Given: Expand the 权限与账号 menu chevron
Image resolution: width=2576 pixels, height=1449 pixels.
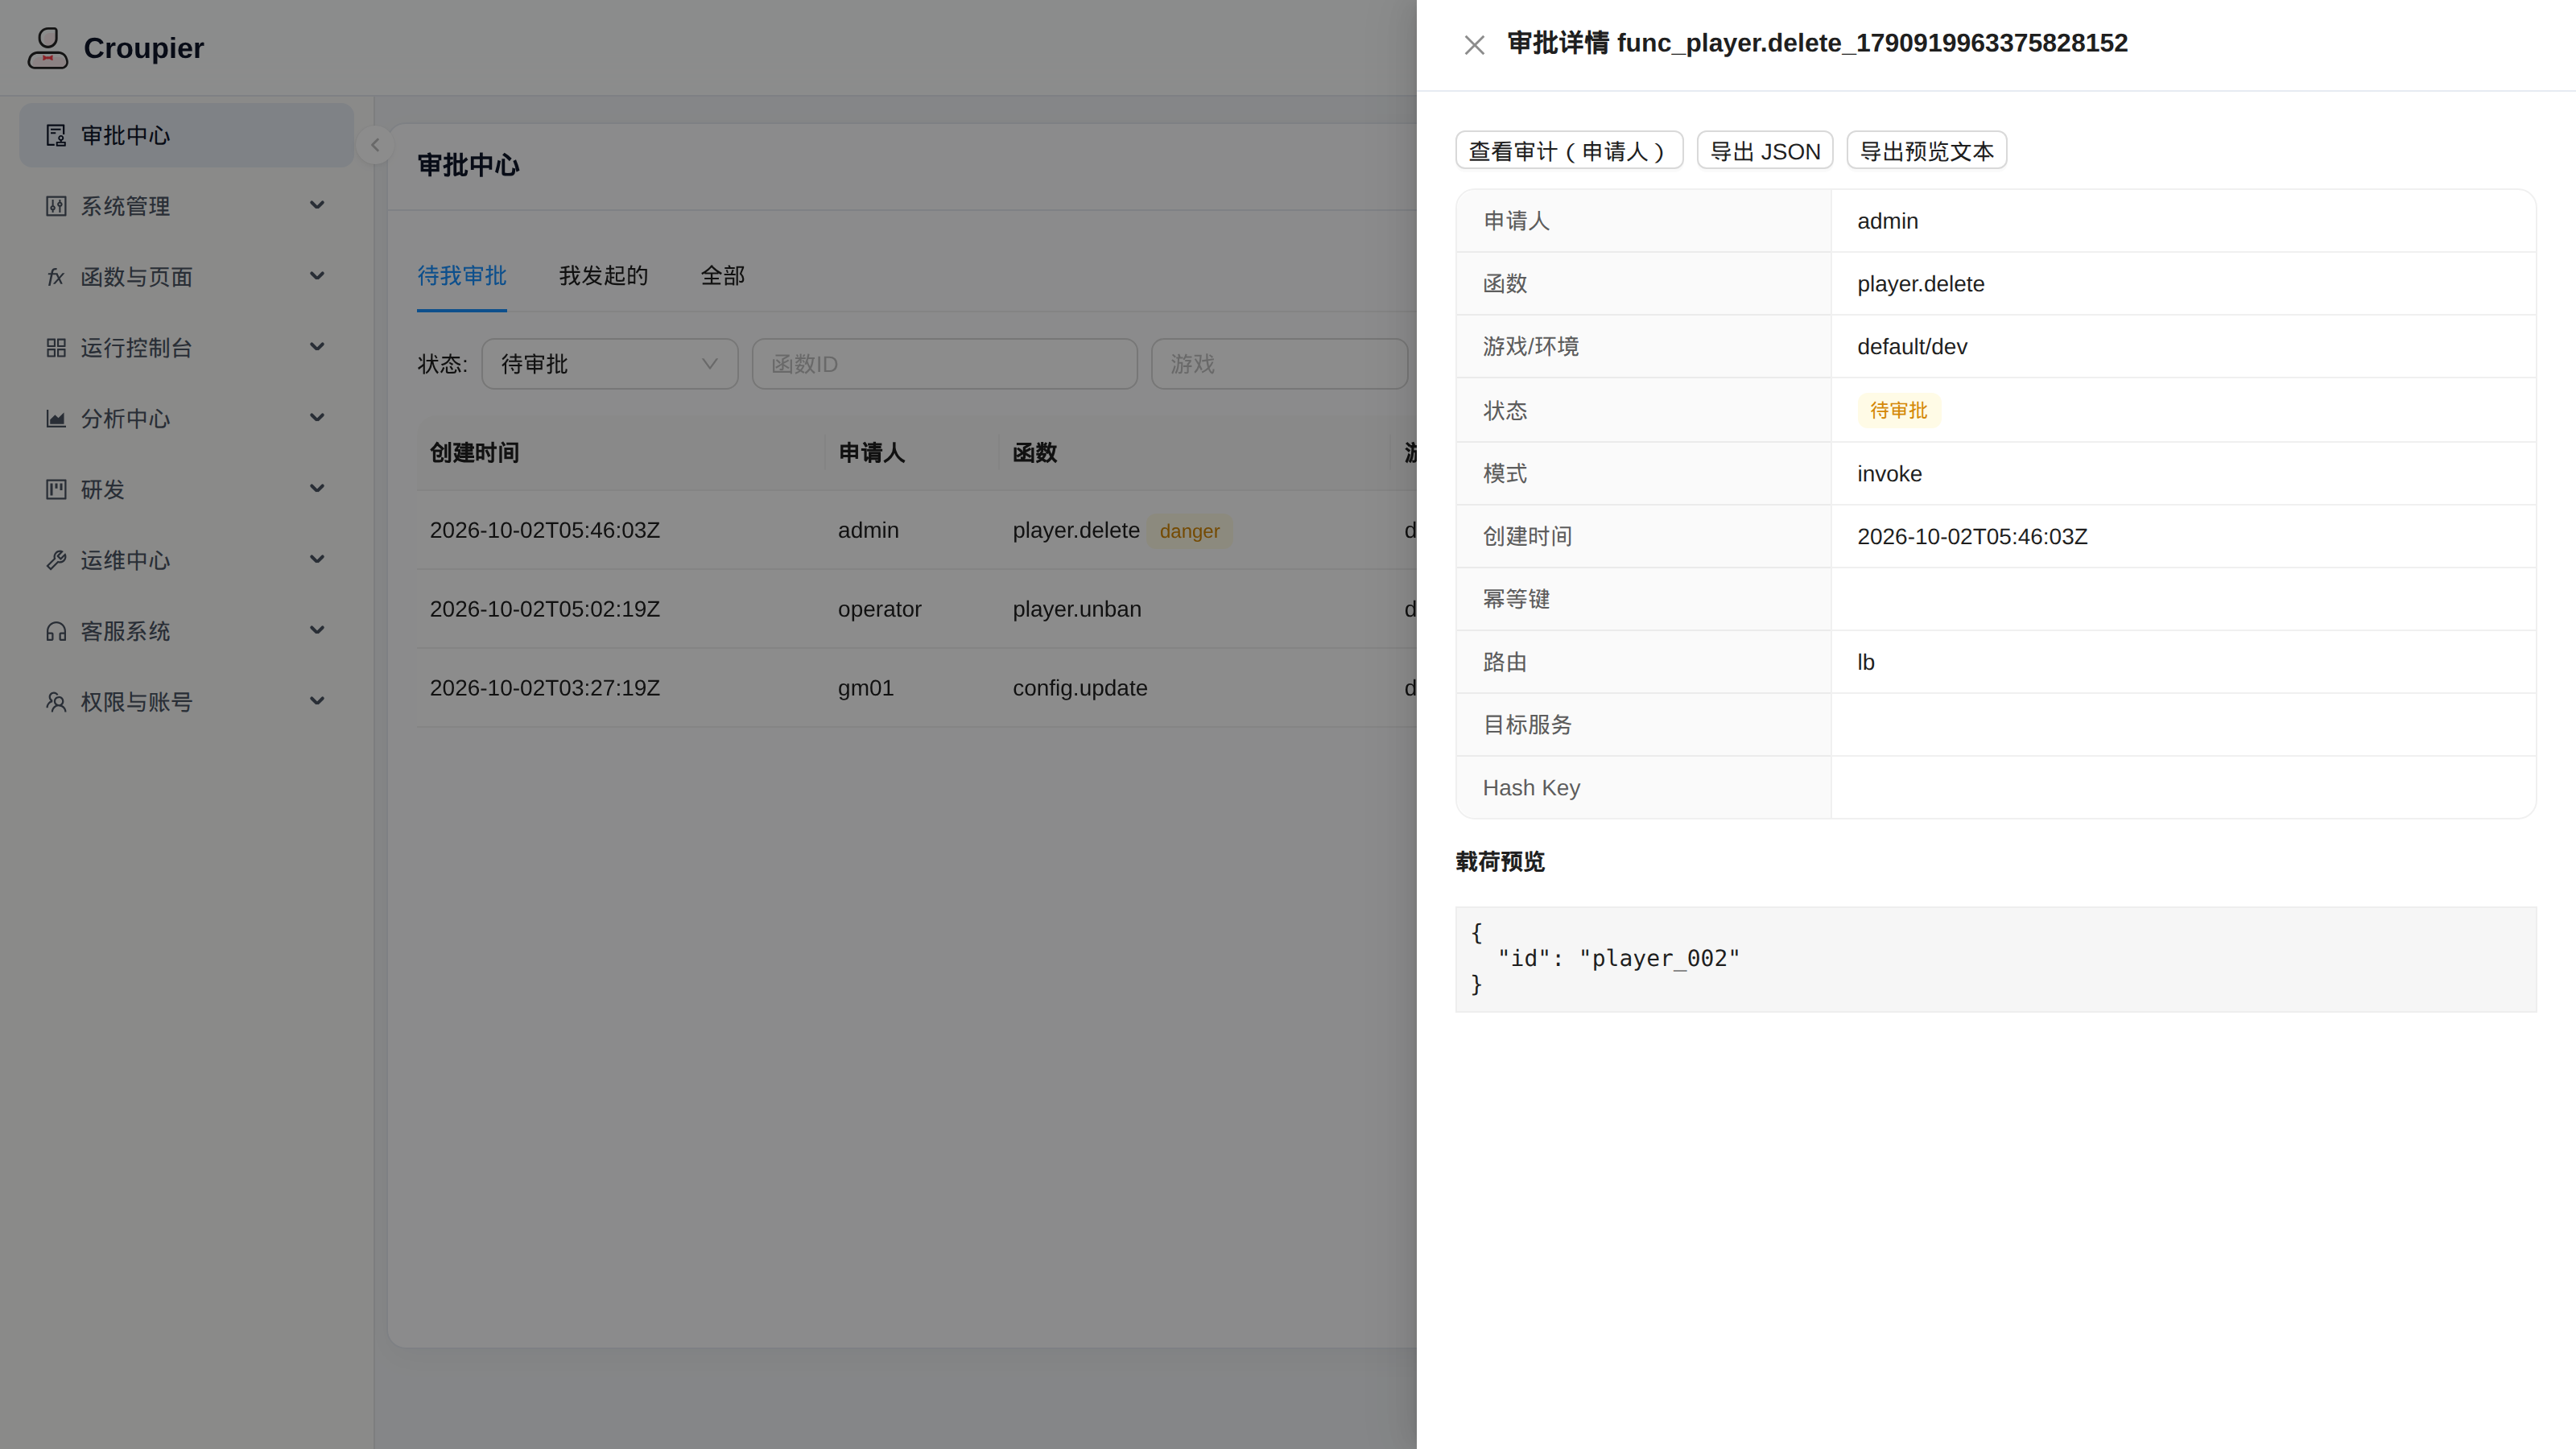Looking at the screenshot, I should coord(317,701).
